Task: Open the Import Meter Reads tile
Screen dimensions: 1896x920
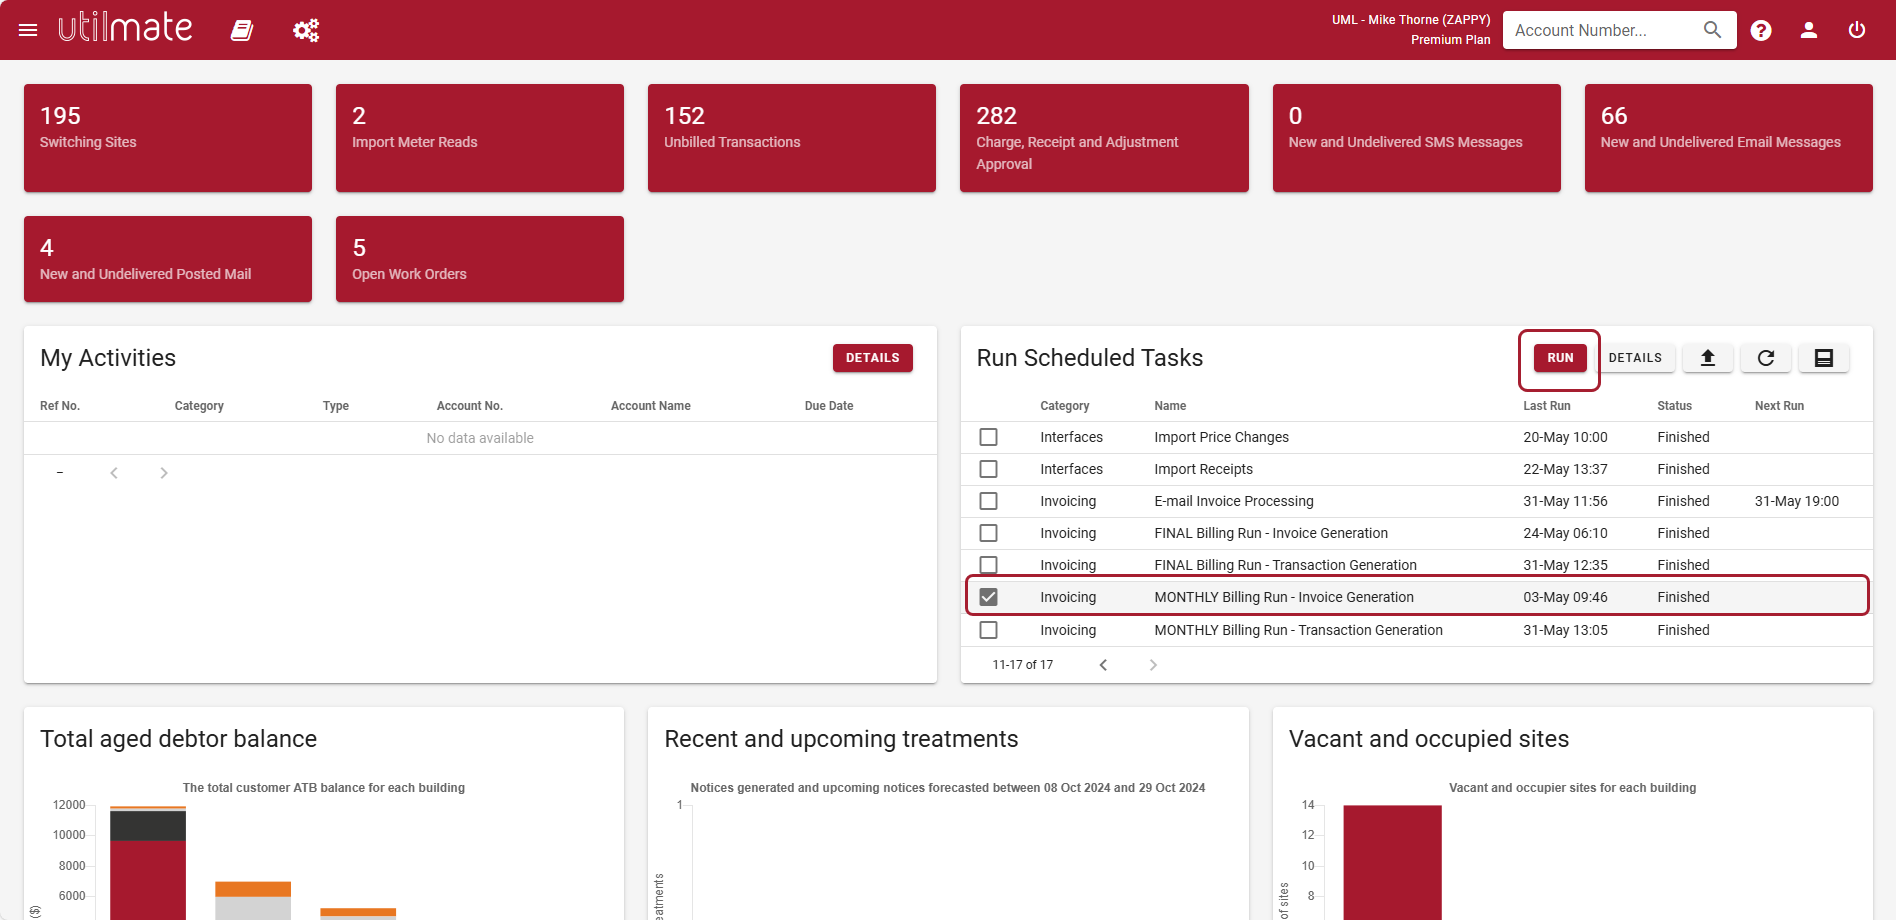Action: tap(480, 138)
